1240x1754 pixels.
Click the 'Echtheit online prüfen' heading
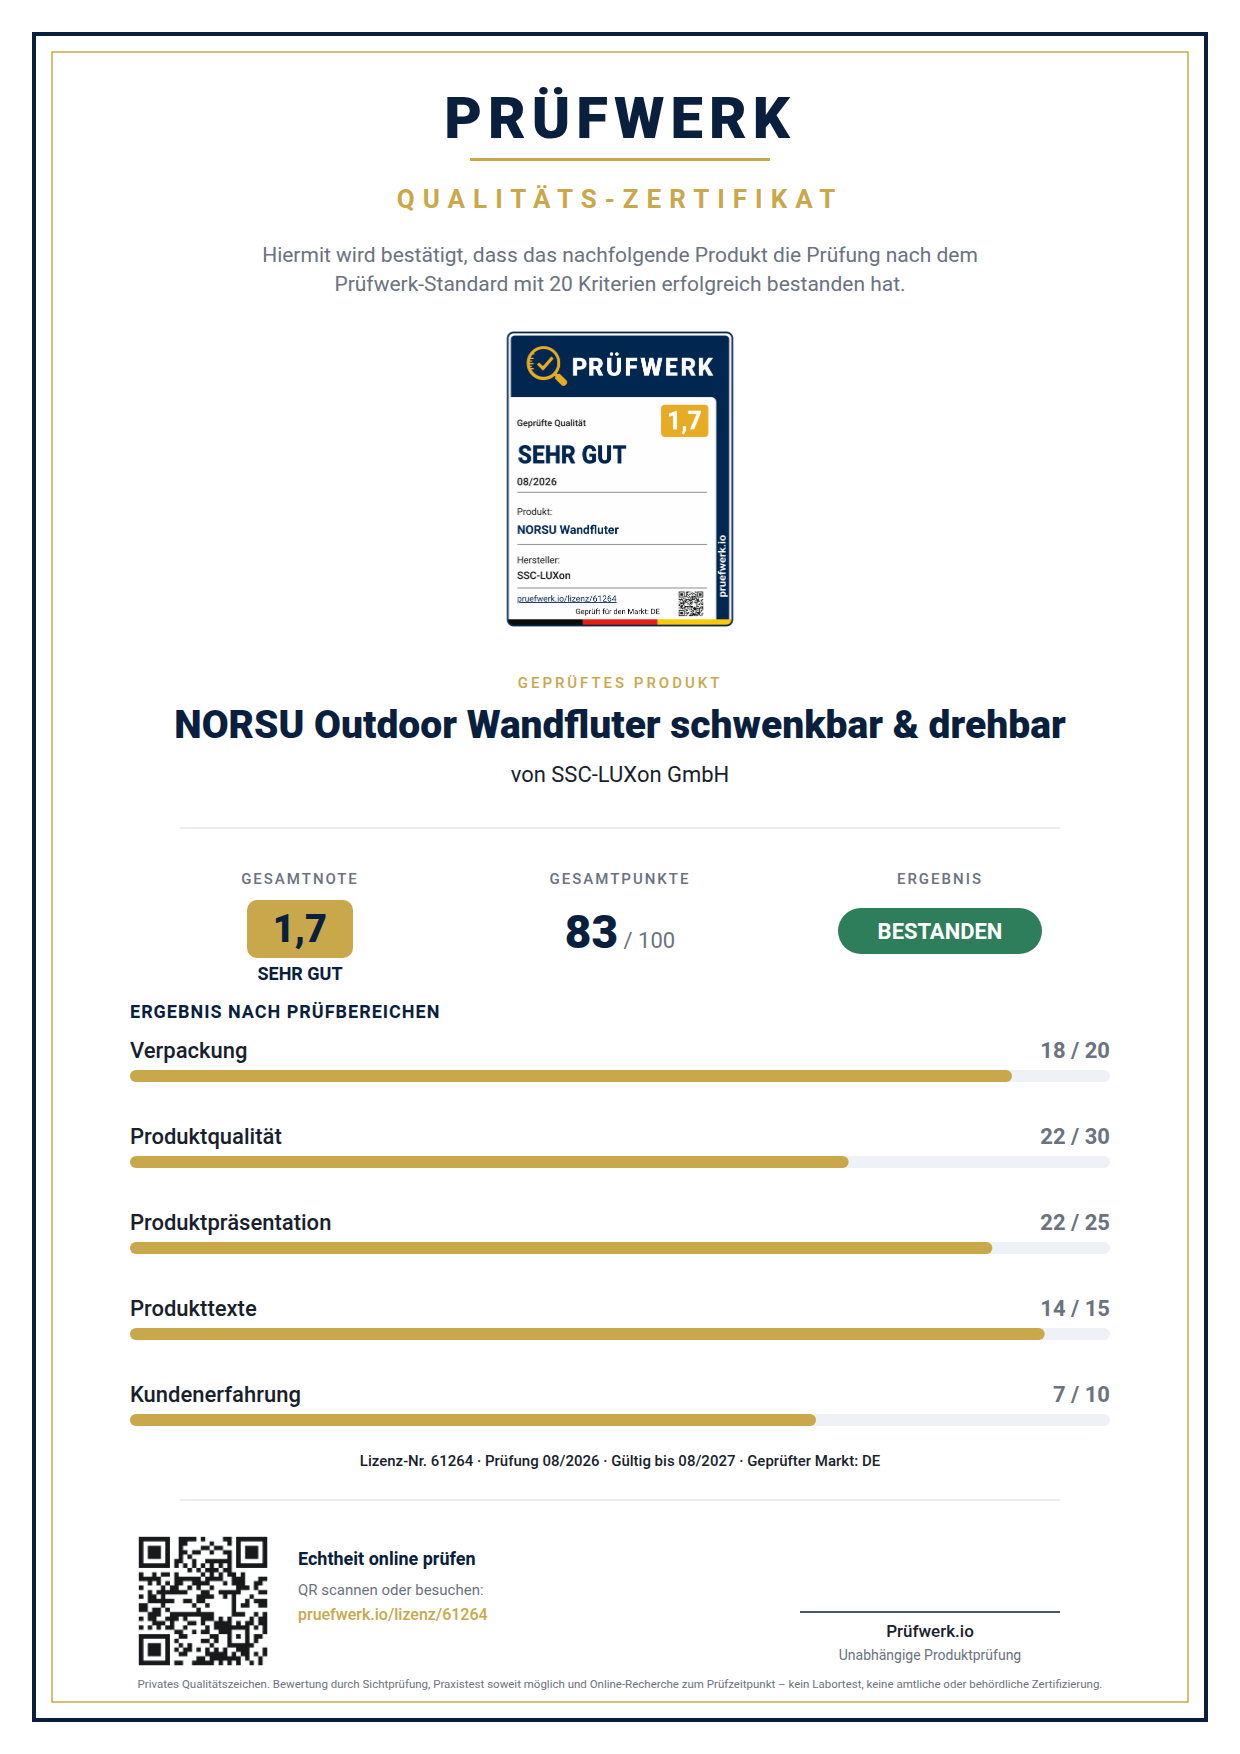coord(387,1559)
